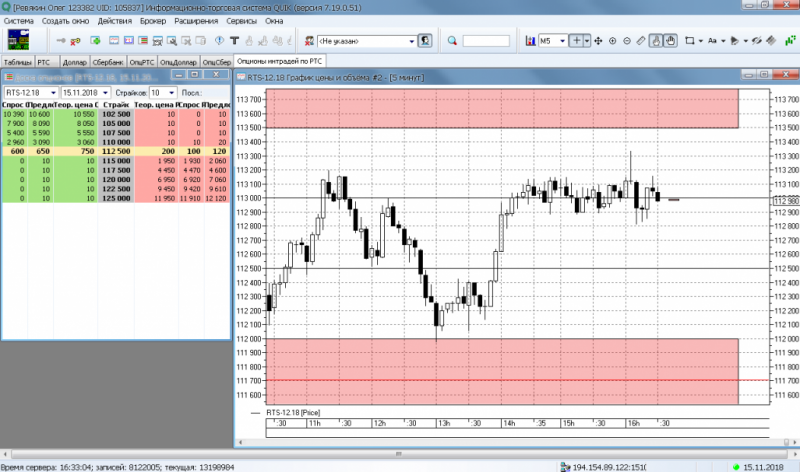The width and height of the screenshot is (800, 472).
Task: Expand the crosshair tool dropdown arrow
Action: (587, 41)
